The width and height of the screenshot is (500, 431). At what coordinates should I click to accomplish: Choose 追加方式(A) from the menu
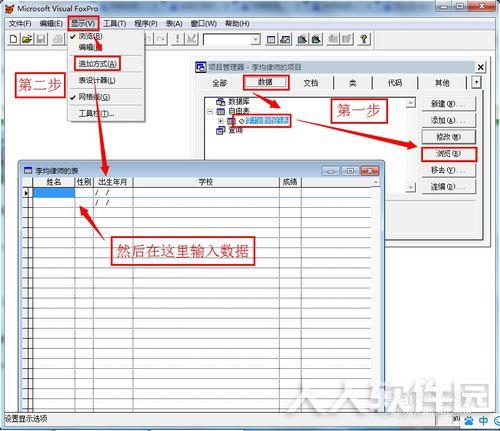tap(97, 64)
